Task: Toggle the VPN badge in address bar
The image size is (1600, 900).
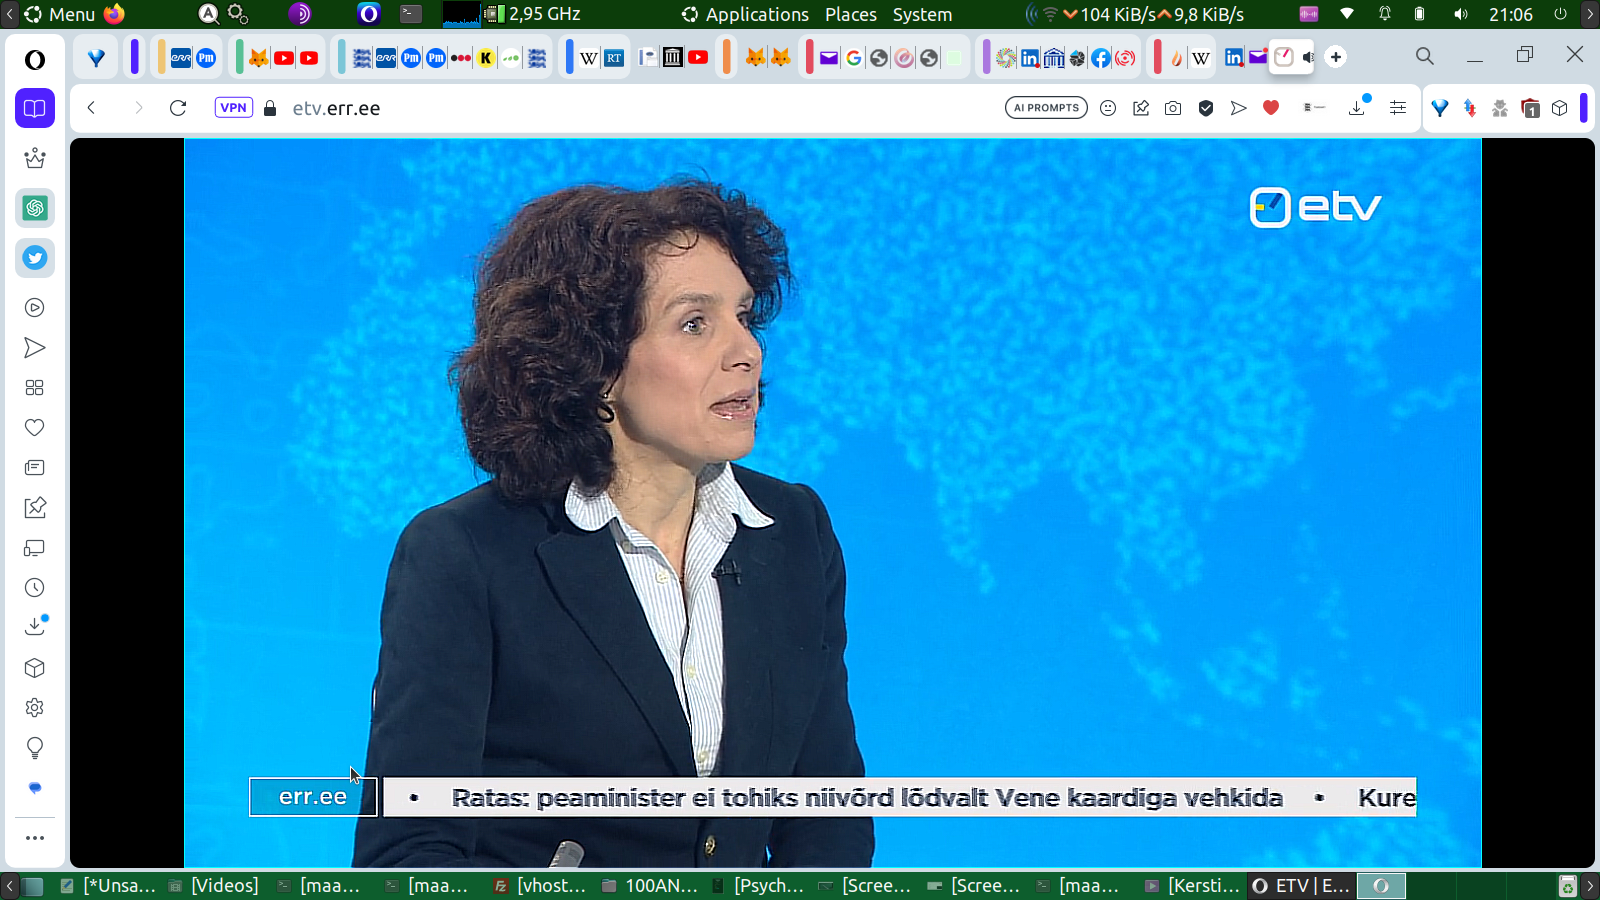Action: tap(234, 108)
